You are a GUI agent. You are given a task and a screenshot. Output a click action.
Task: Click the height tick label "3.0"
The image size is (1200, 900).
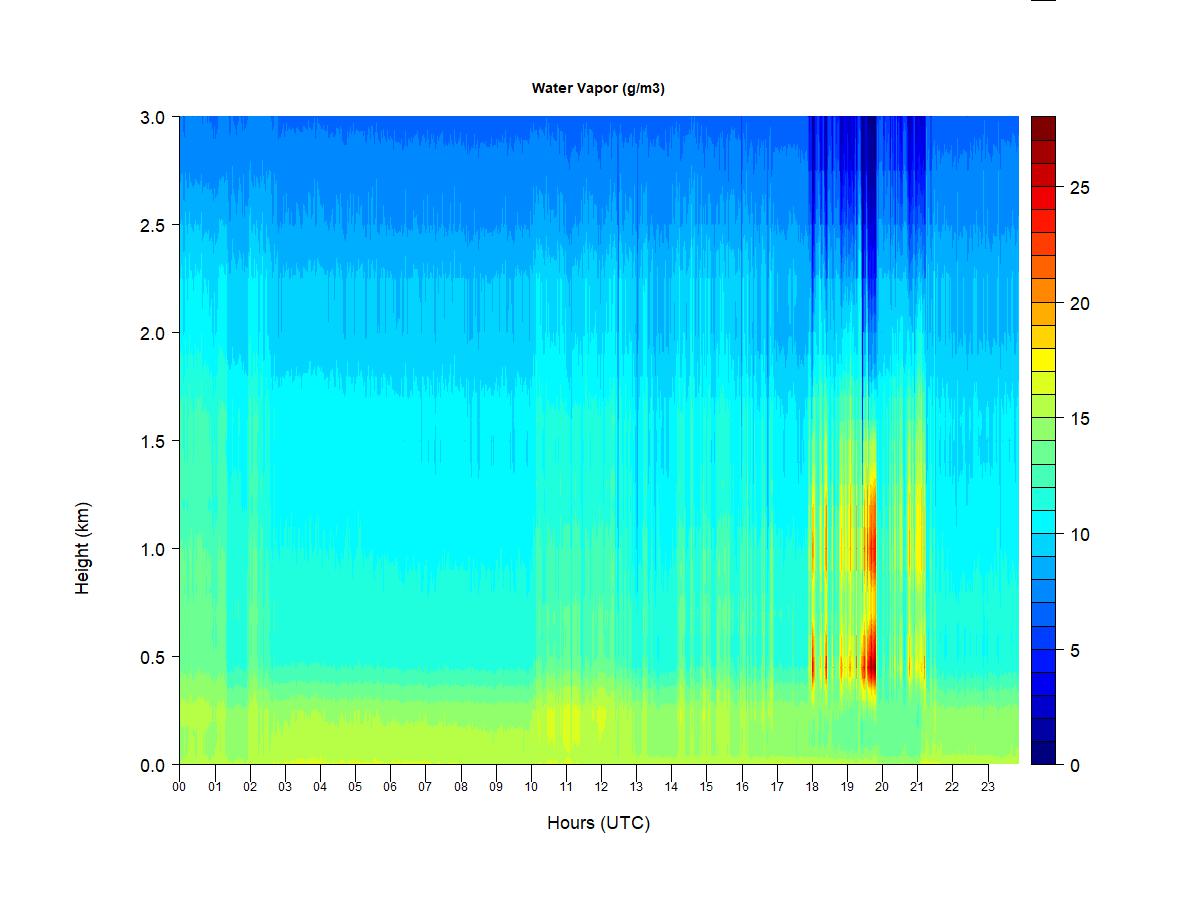[x=151, y=117]
